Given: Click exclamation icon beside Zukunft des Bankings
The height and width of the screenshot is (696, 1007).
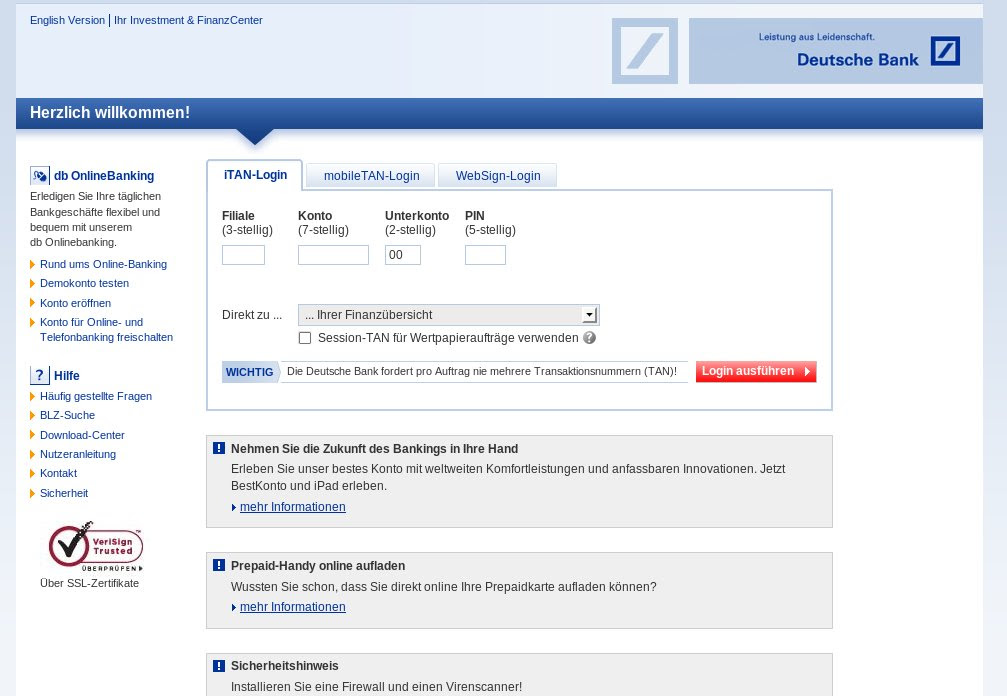Looking at the screenshot, I should (219, 448).
